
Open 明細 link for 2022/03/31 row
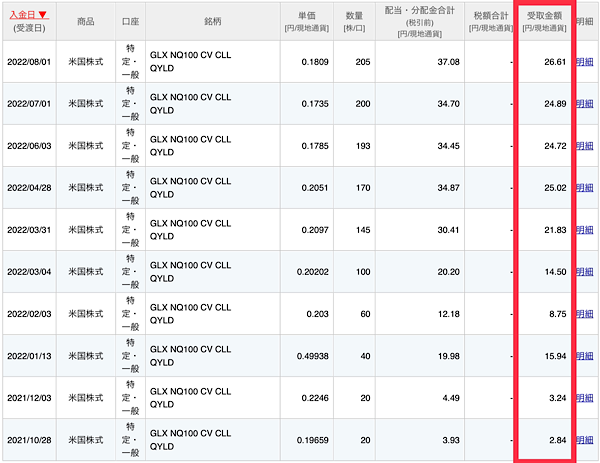pos(585,230)
